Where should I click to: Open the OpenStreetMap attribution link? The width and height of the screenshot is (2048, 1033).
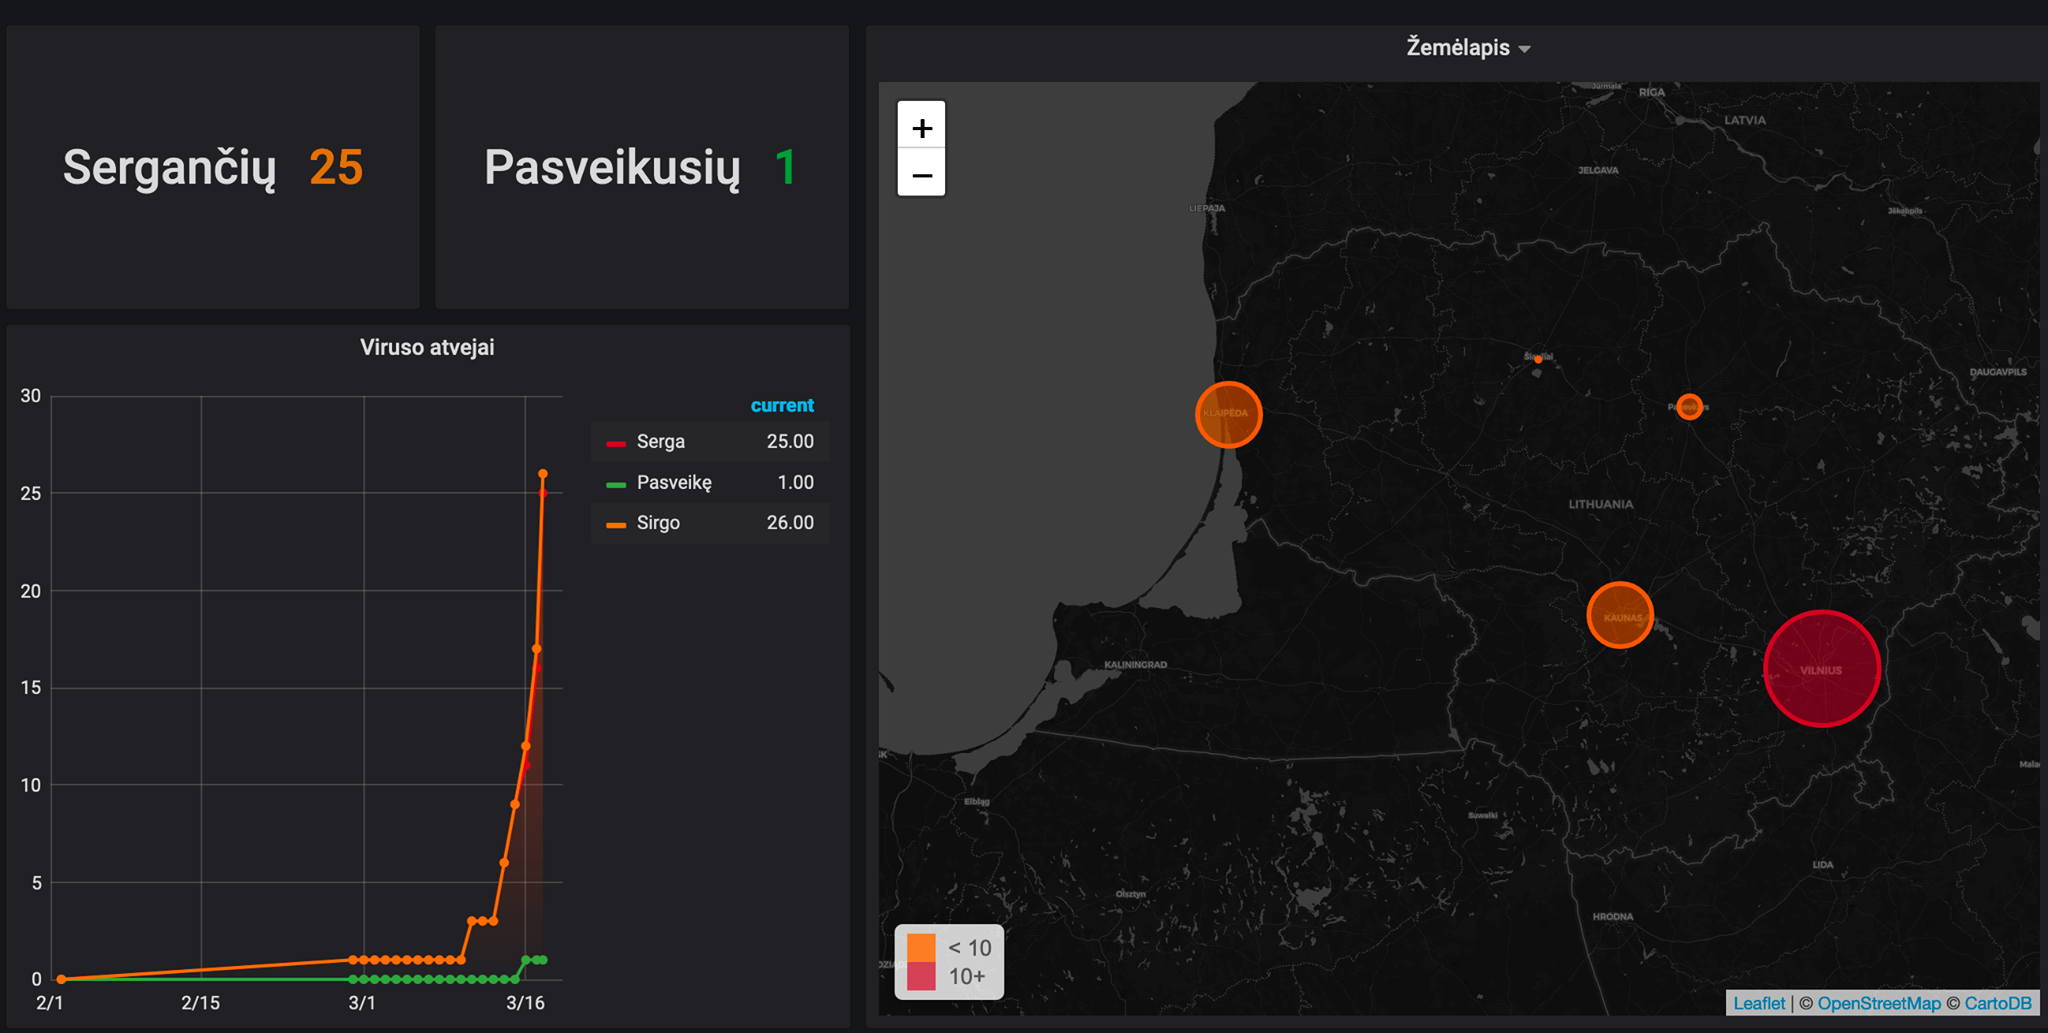tap(1879, 1003)
